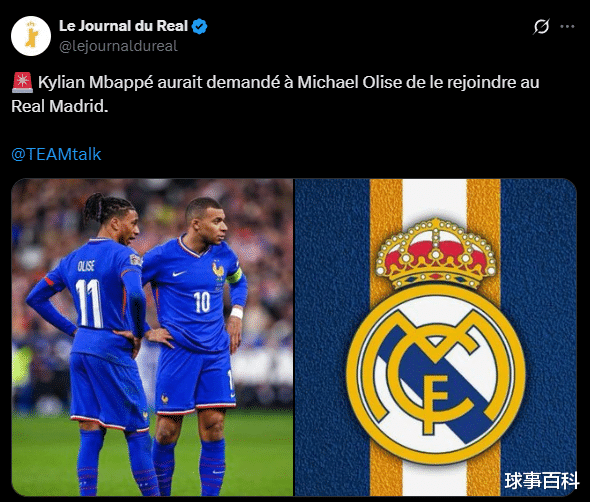Click the red siren emoji in tweet
This screenshot has height=502, width=590.
click(x=23, y=82)
